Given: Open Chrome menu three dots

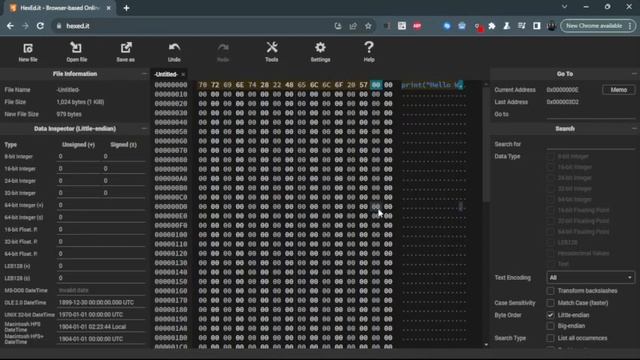Looking at the screenshot, I should pyautogui.click(x=631, y=26).
